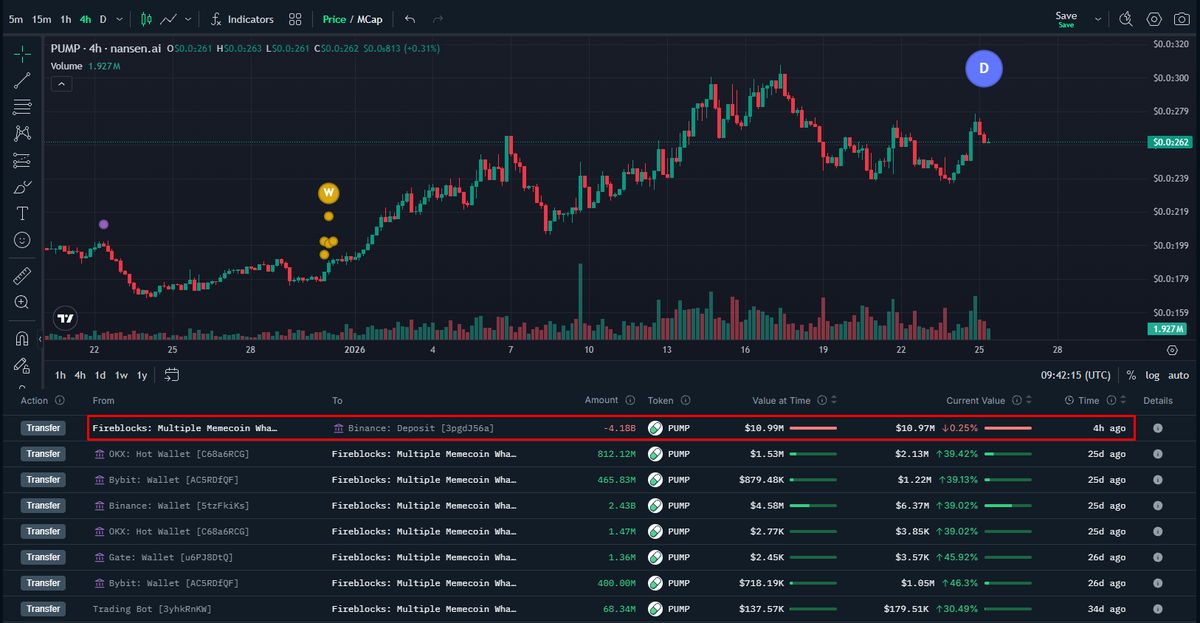This screenshot has height=623, width=1200.
Task: Toggle the log scale option
Action: 1152,375
